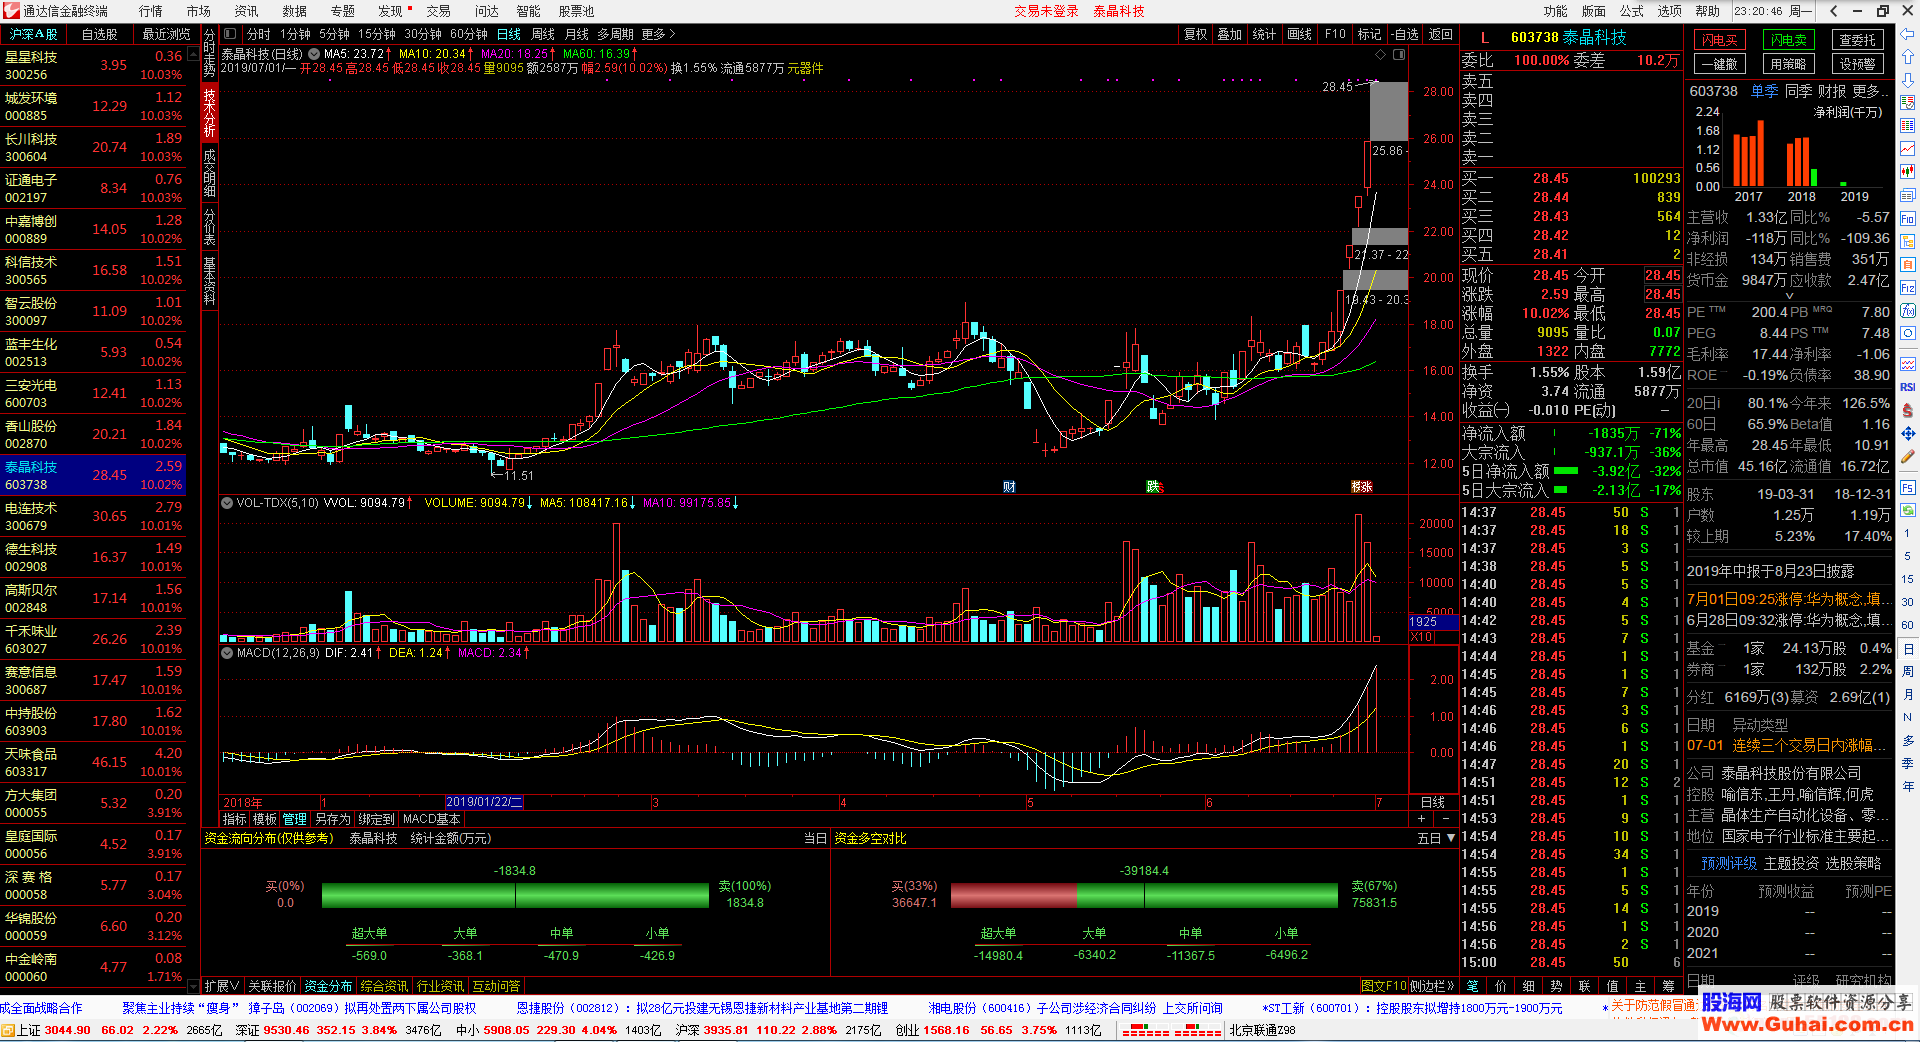Click the 闪电买 button
The height and width of the screenshot is (1042, 1920).
[x=1720, y=40]
